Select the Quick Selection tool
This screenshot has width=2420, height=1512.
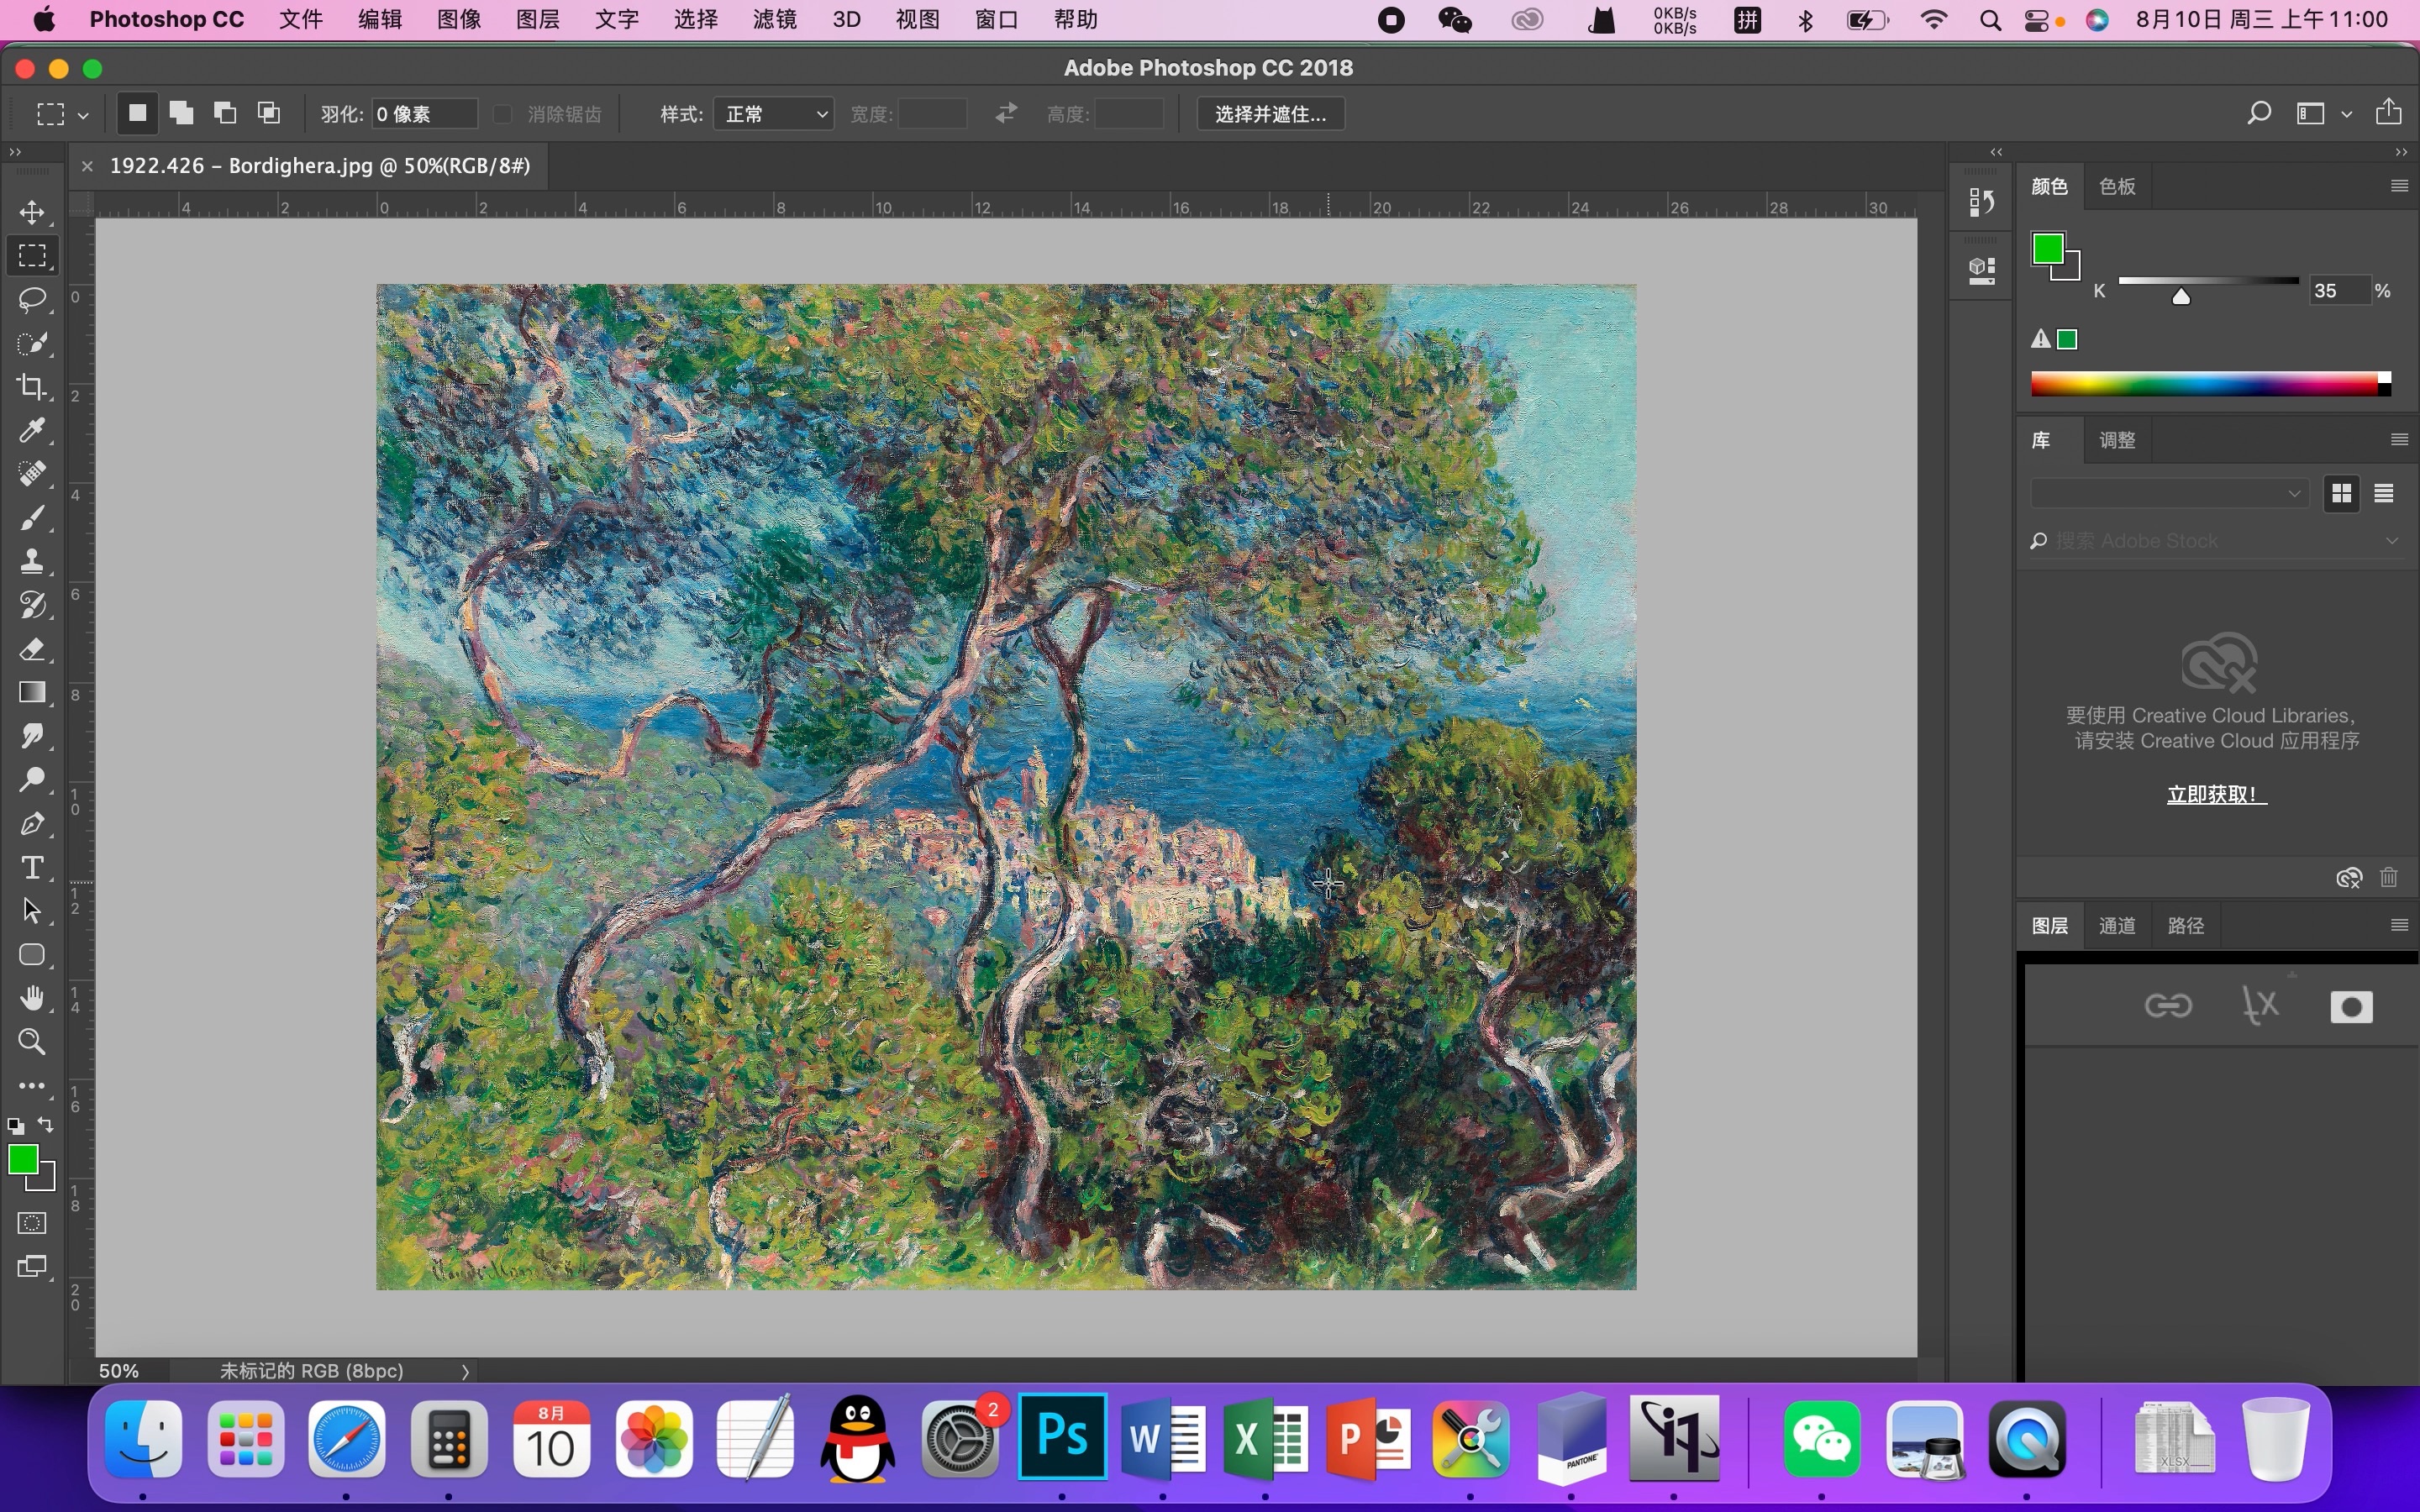pyautogui.click(x=32, y=343)
